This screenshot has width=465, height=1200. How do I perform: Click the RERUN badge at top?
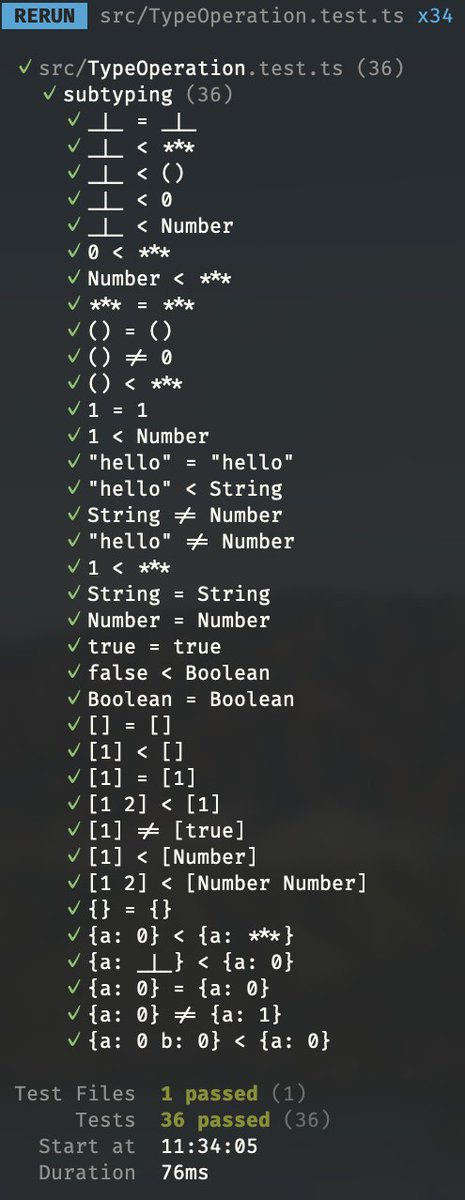tap(44, 16)
